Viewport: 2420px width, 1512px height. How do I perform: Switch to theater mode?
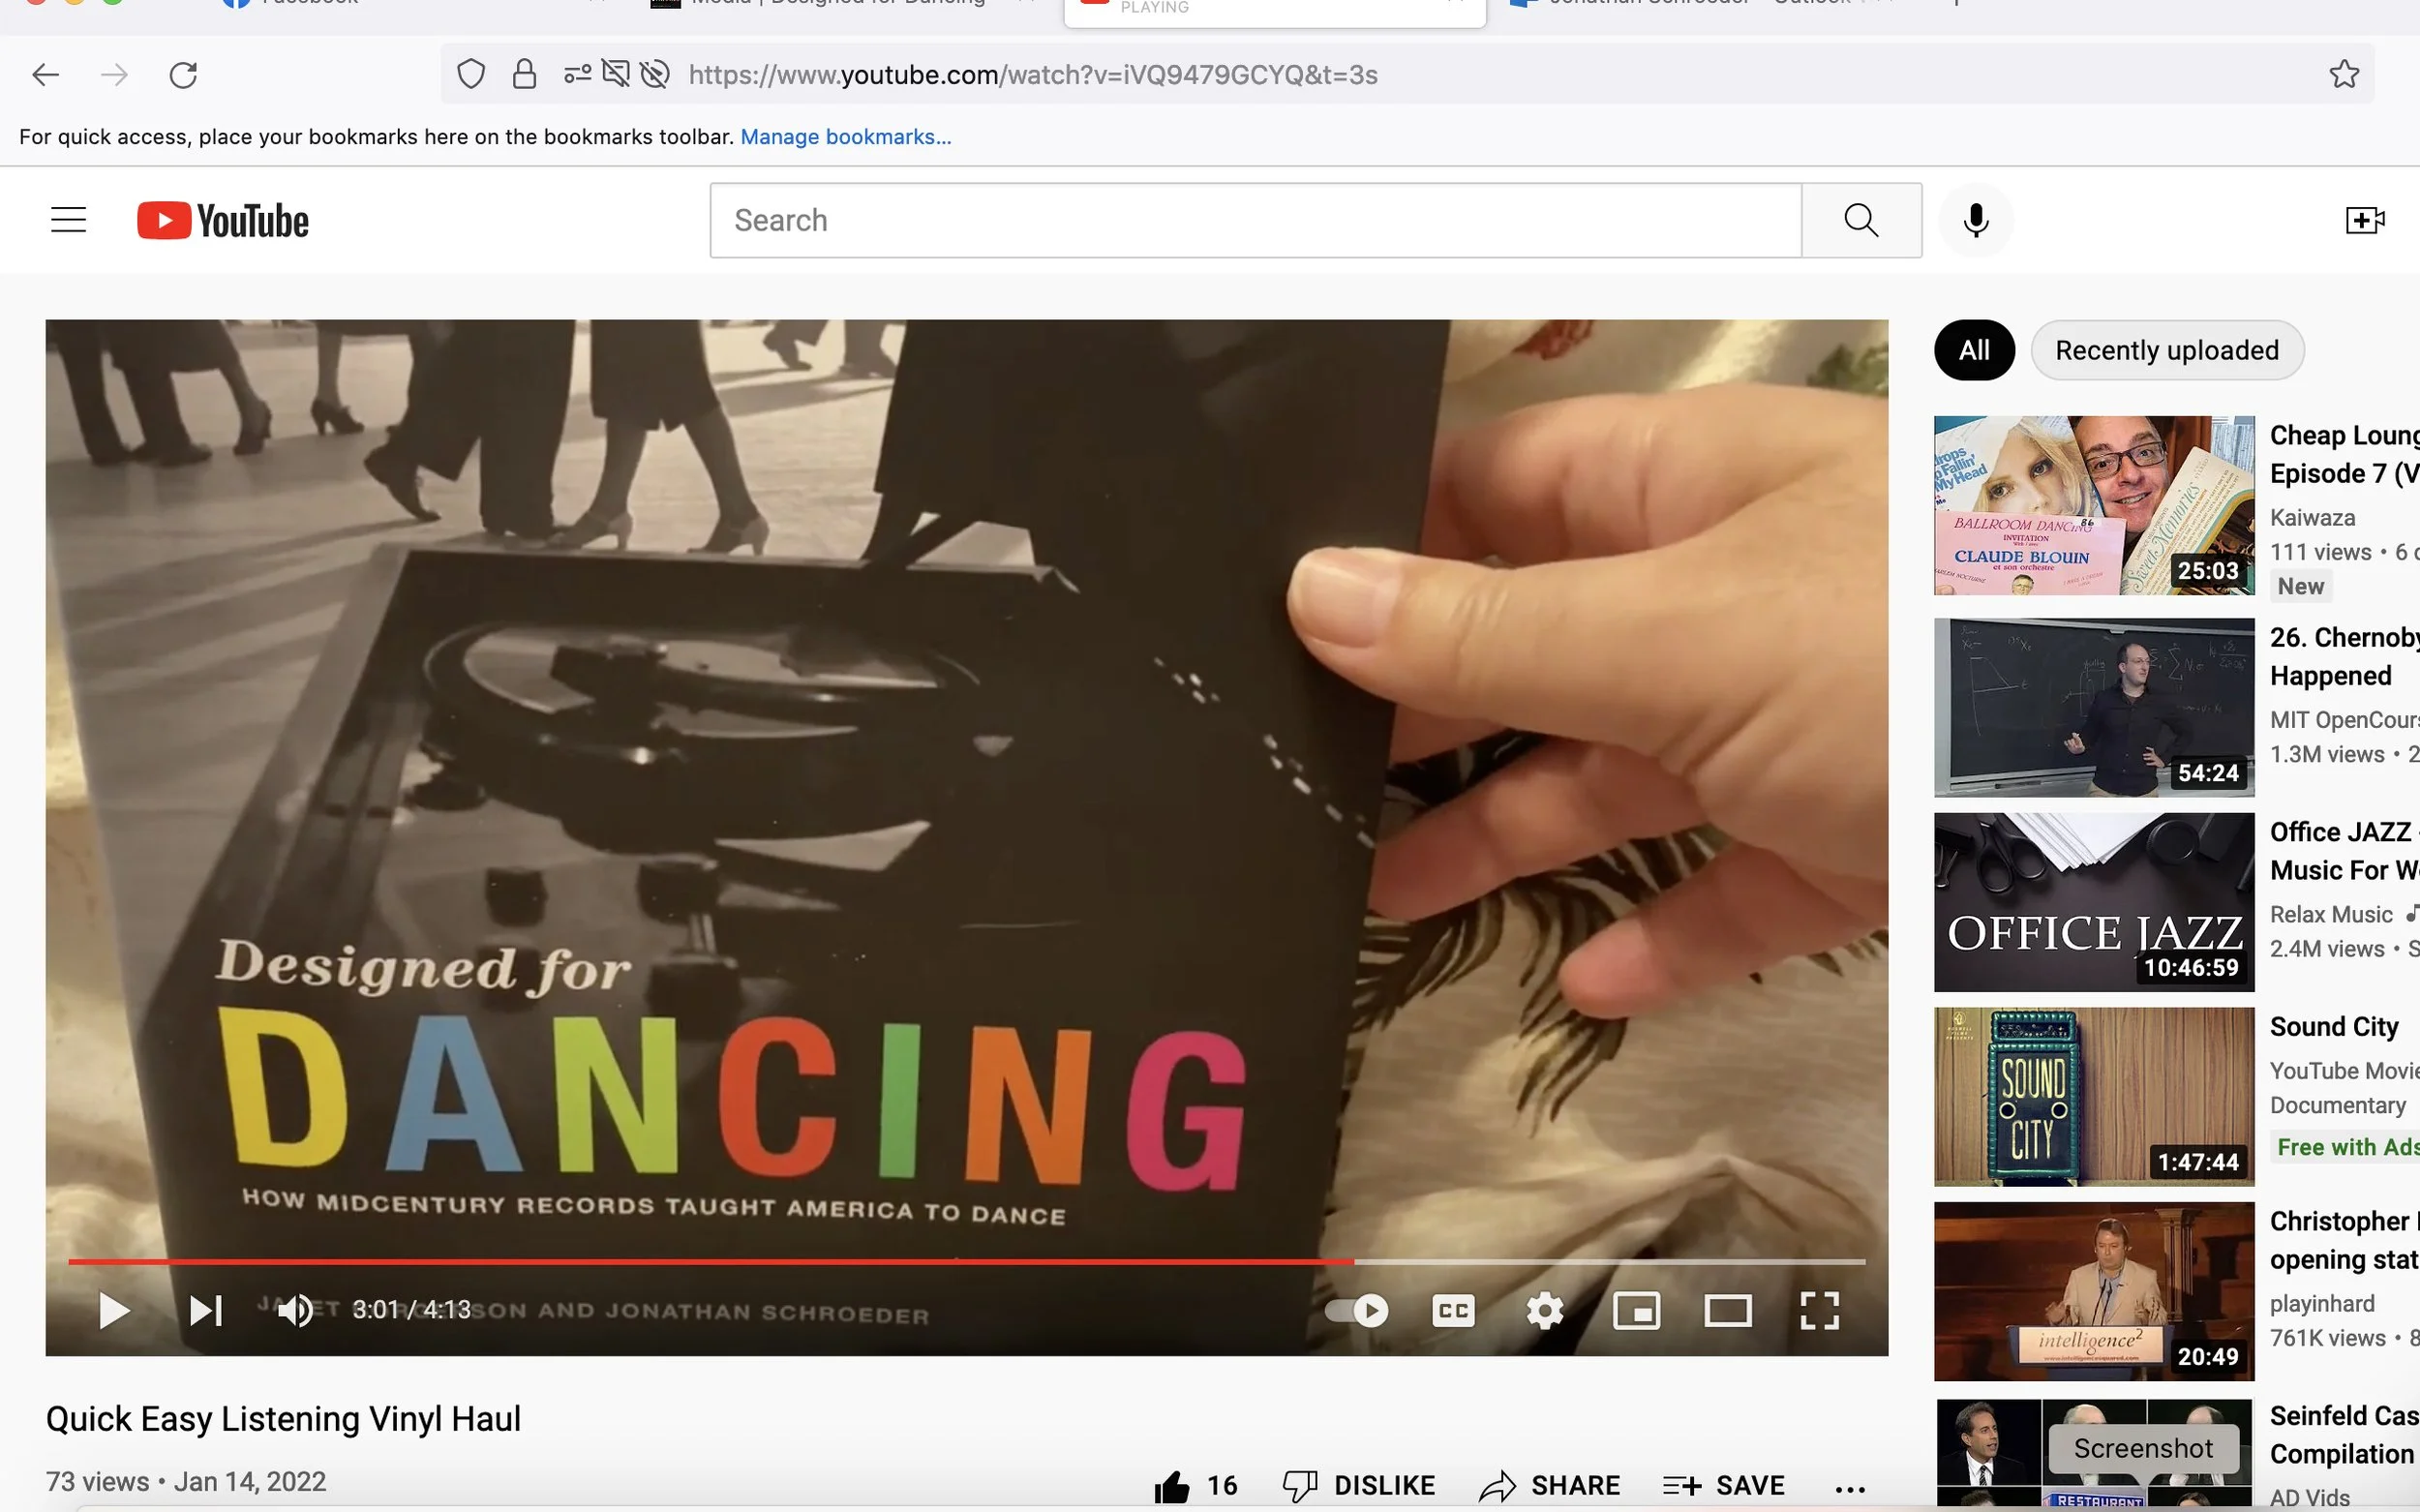click(1728, 1310)
